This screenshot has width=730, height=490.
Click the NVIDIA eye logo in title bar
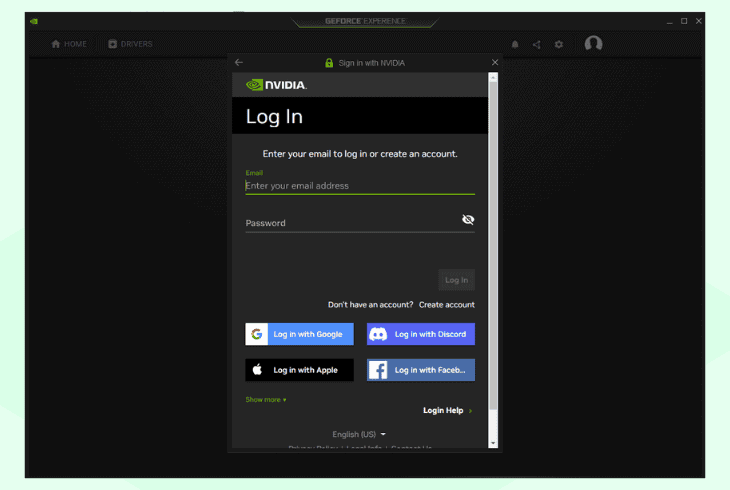pos(34,21)
